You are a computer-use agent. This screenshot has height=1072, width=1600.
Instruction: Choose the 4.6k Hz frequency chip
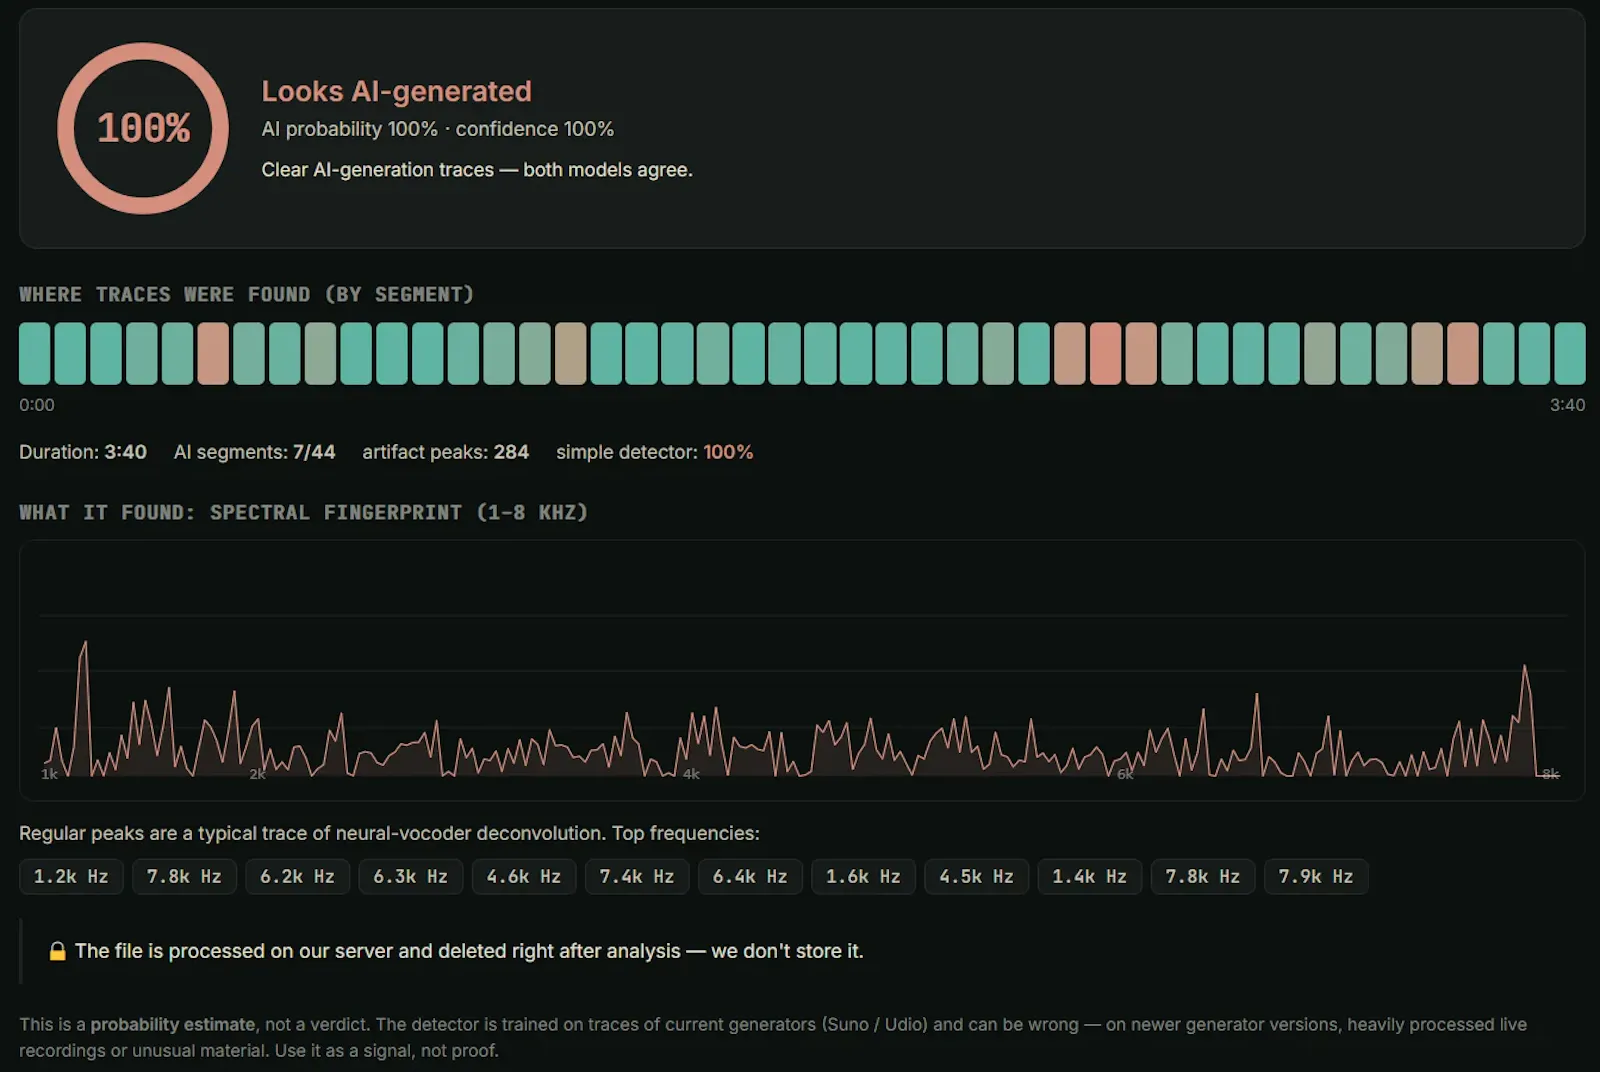point(523,877)
